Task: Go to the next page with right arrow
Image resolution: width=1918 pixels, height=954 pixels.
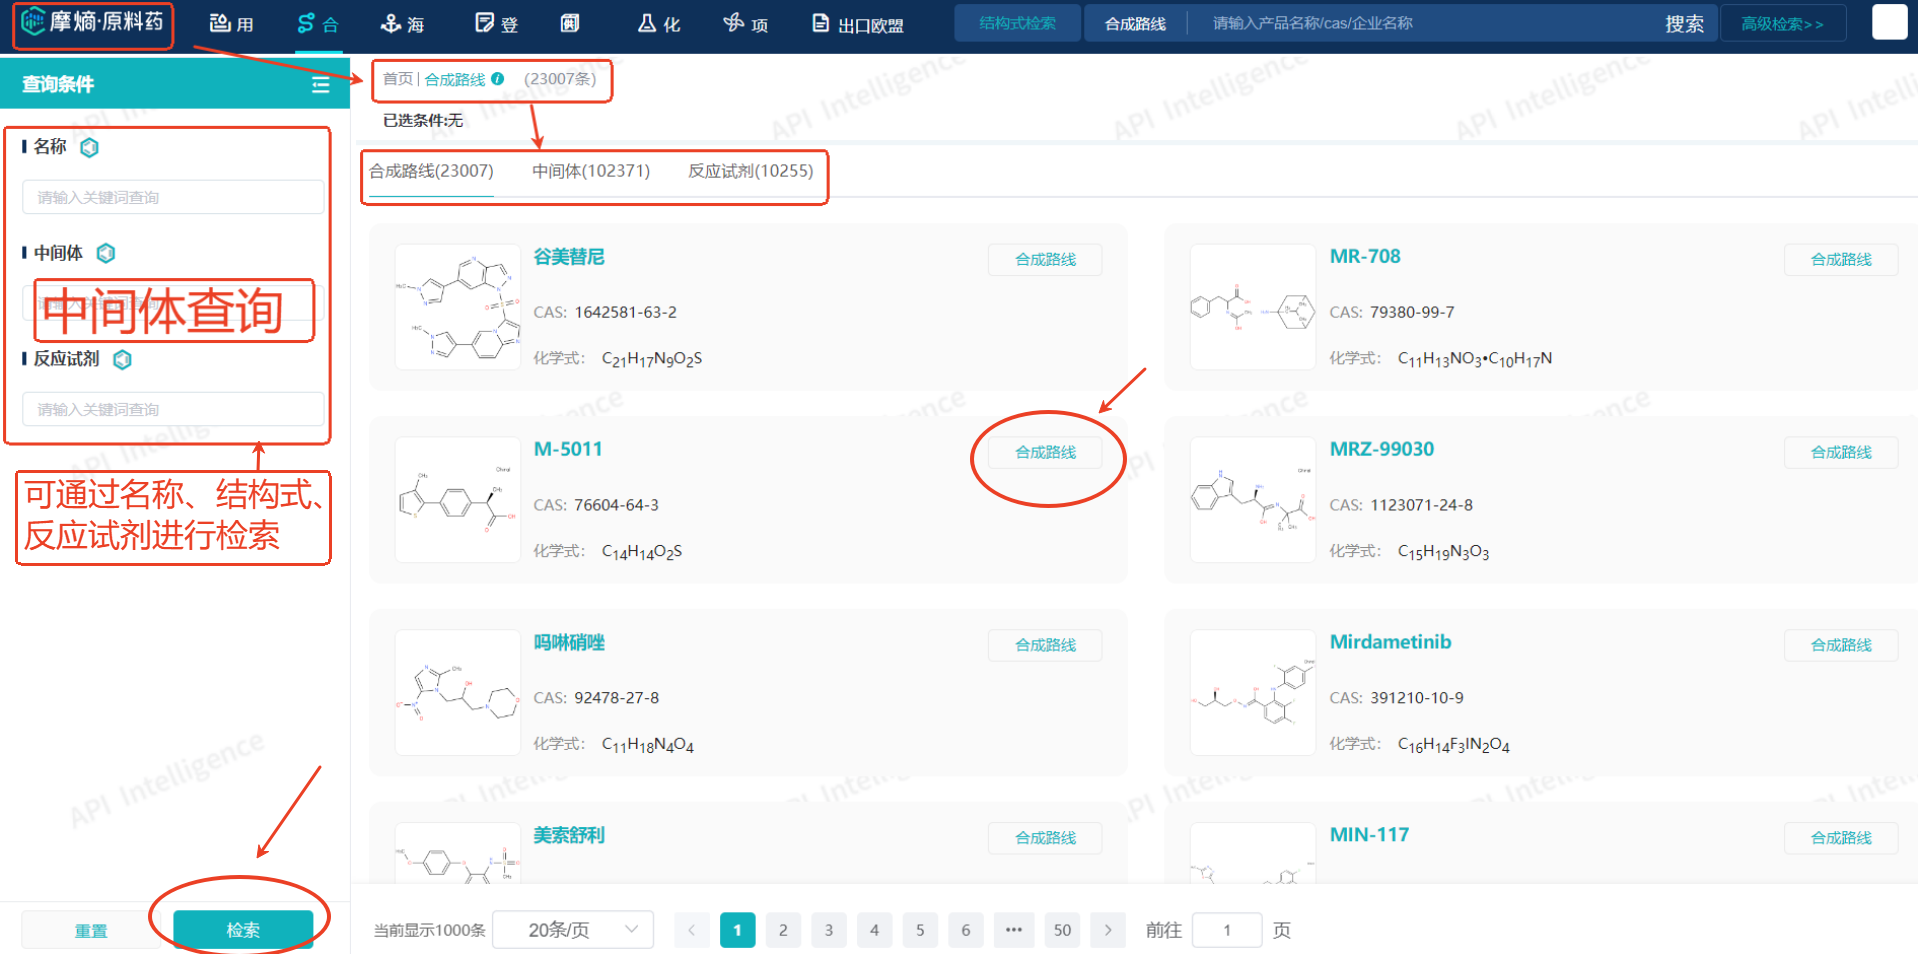Action: tap(1108, 930)
